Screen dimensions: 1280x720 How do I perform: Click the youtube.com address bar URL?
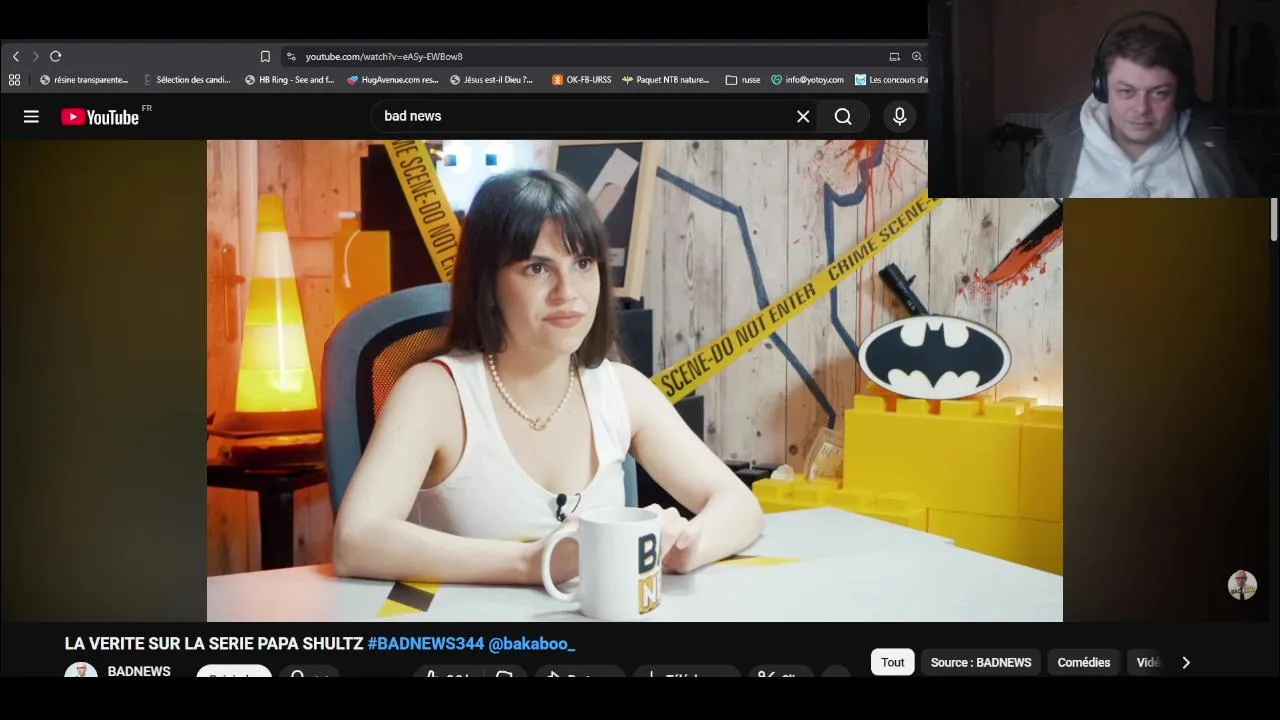384,57
